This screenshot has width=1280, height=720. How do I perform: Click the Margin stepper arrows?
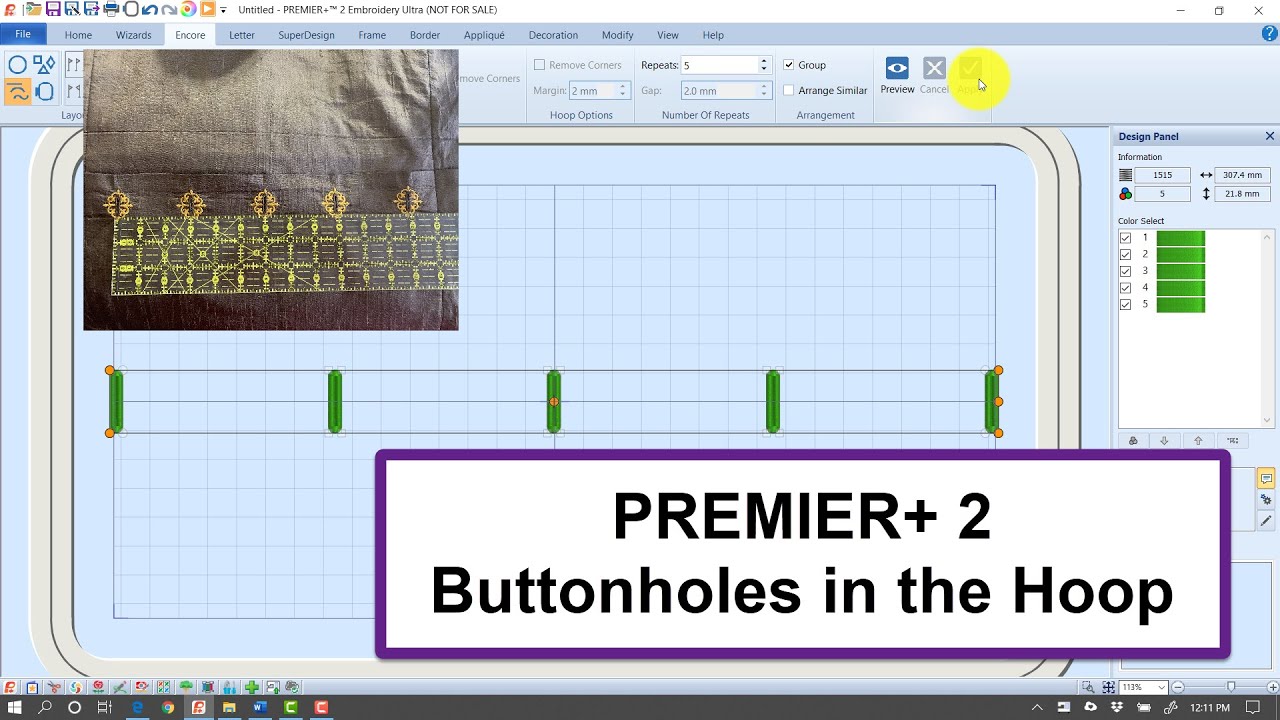click(x=622, y=91)
